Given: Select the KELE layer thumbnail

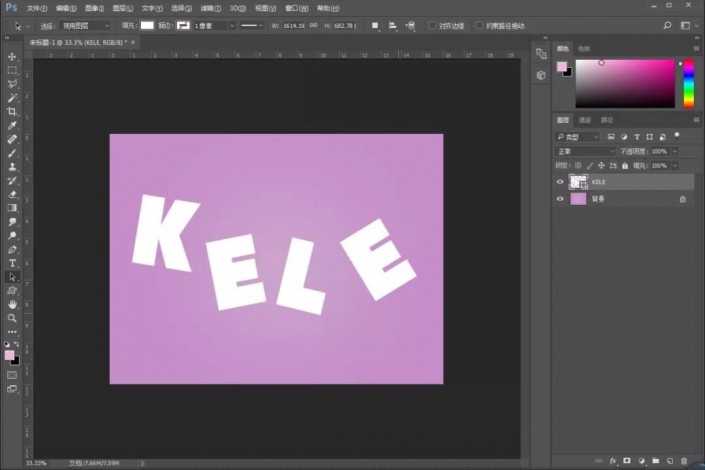Looking at the screenshot, I should [577, 182].
